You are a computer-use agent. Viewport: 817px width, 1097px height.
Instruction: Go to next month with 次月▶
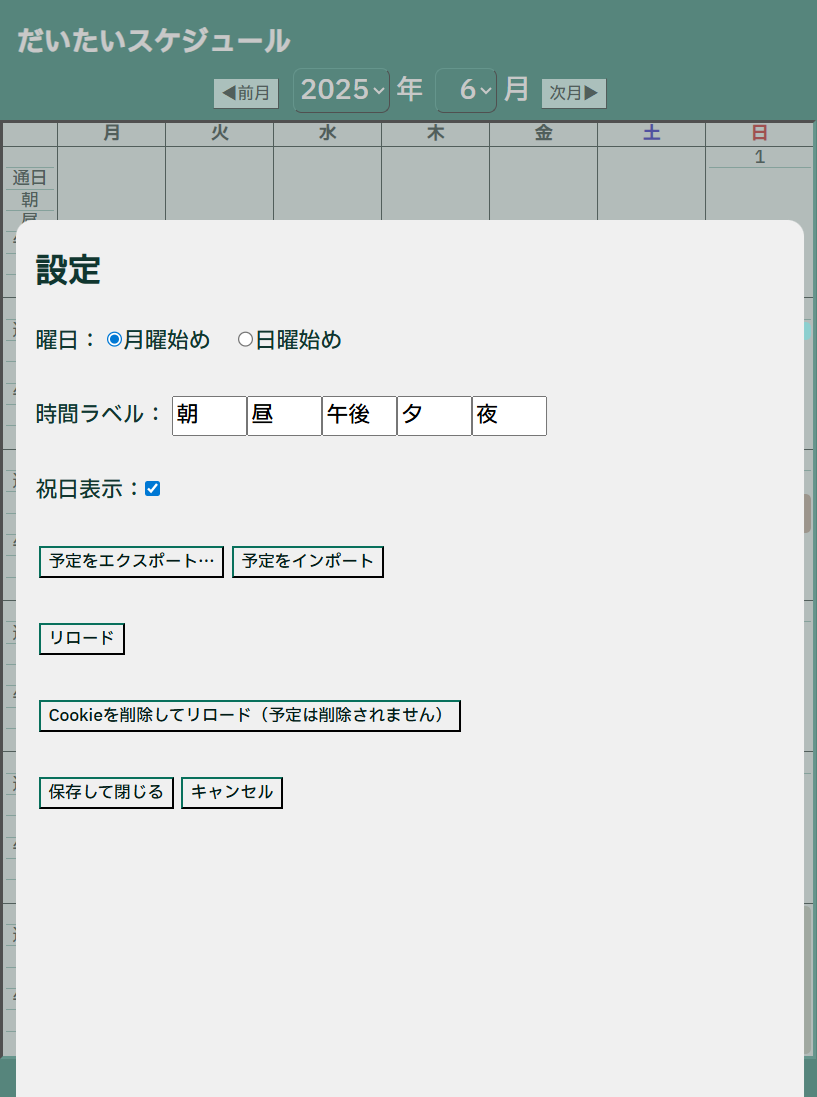574,93
